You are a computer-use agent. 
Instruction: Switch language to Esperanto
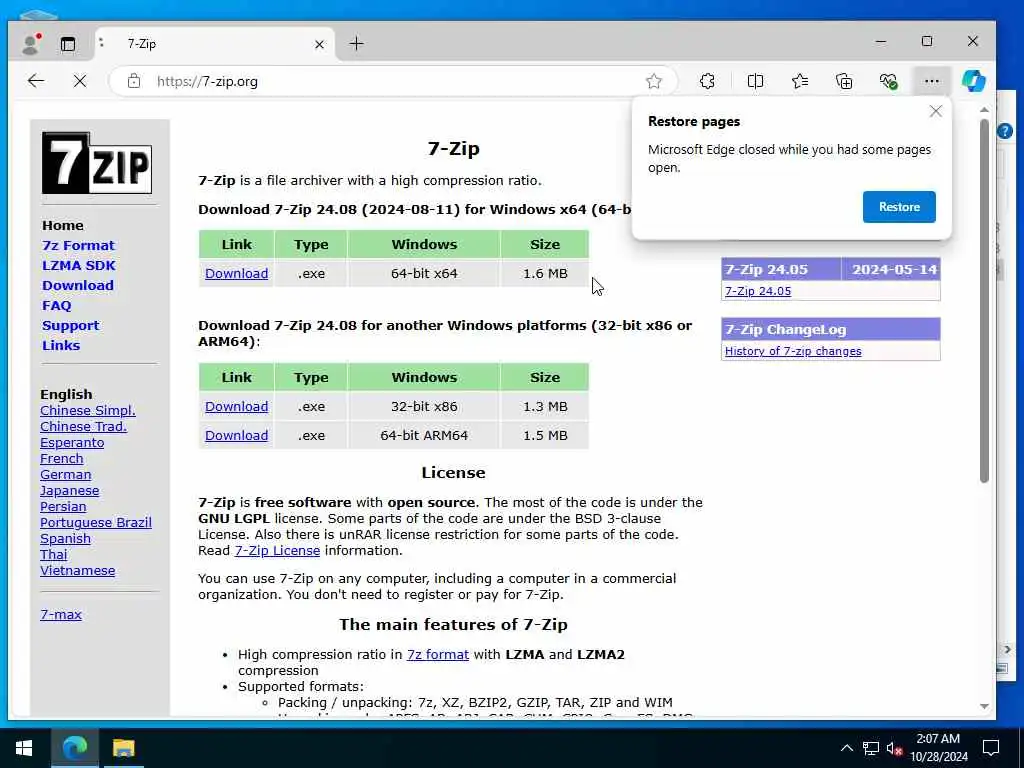tap(72, 443)
